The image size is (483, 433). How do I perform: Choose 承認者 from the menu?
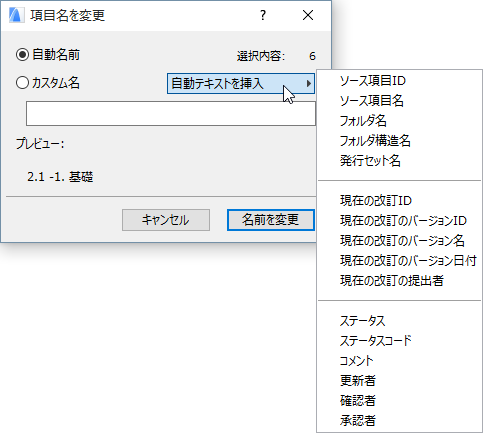point(399,421)
